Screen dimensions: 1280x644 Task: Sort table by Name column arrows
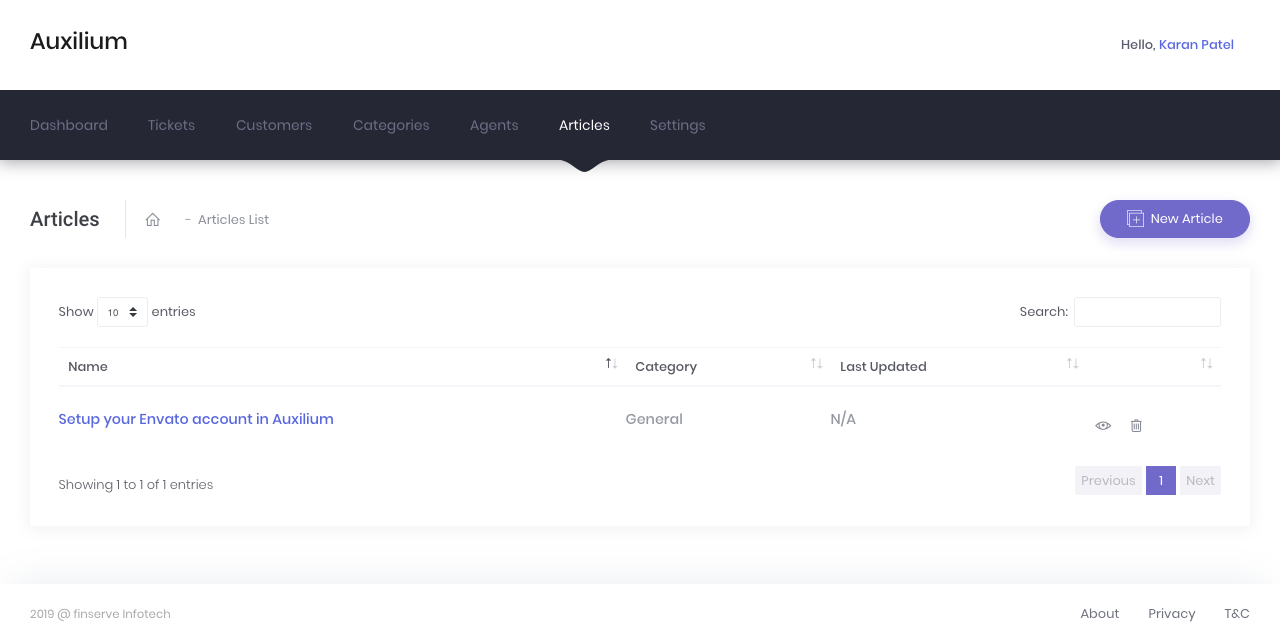[611, 364]
